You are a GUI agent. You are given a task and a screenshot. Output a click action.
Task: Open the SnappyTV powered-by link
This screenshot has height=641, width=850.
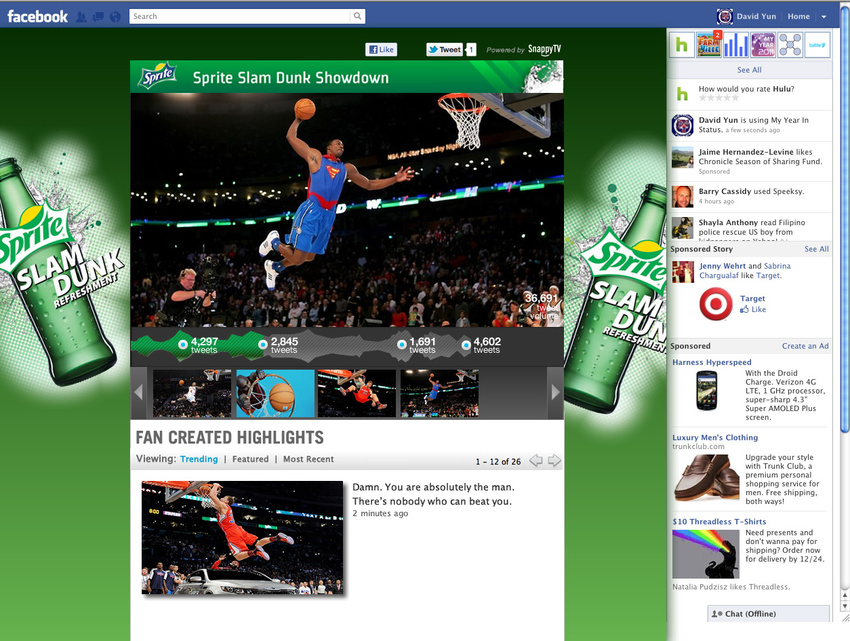click(x=544, y=49)
